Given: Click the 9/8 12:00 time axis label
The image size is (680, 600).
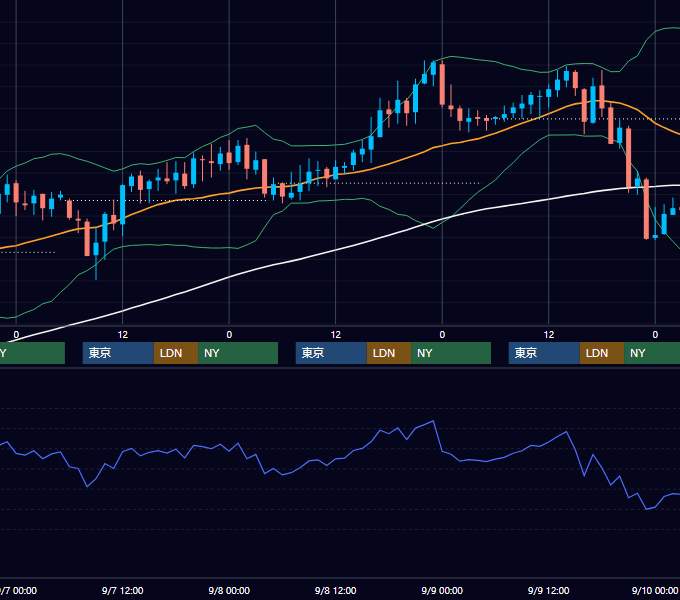Looking at the screenshot, I should point(336,590).
